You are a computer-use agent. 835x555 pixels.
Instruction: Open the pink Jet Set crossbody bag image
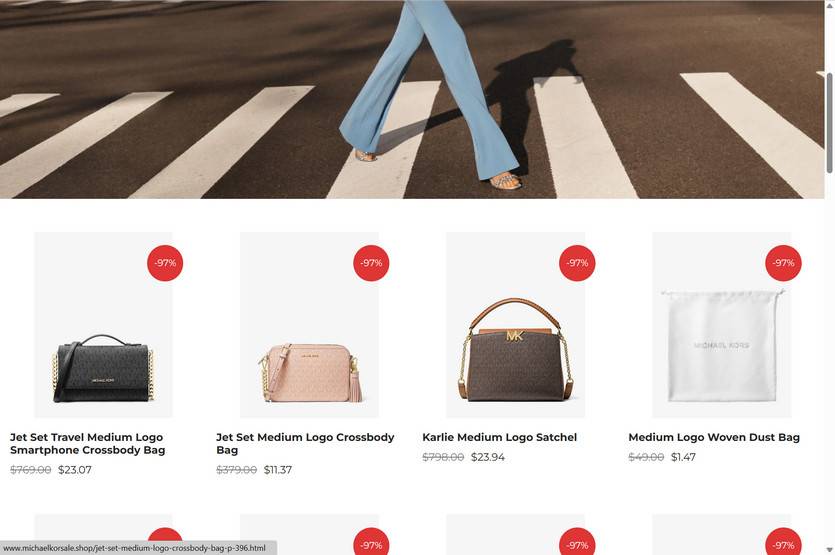[309, 325]
